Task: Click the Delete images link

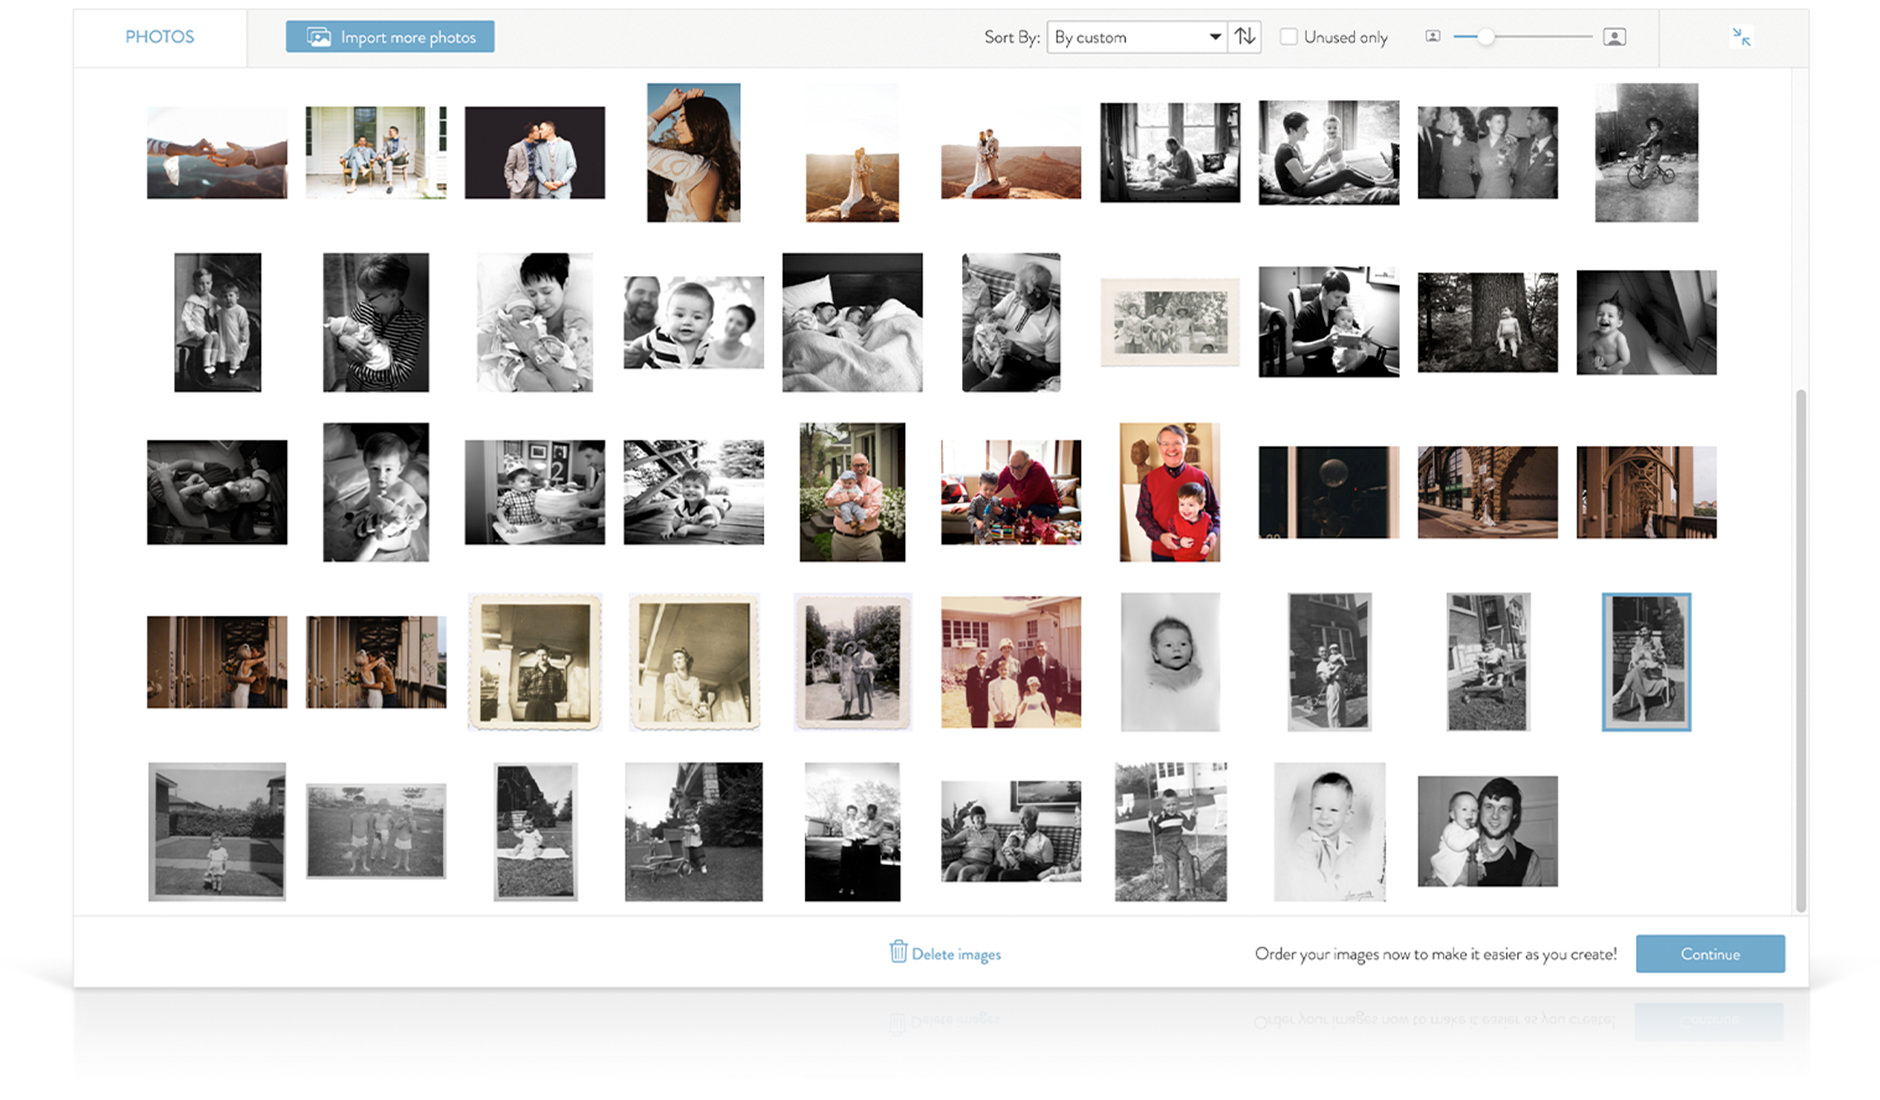Action: point(955,954)
